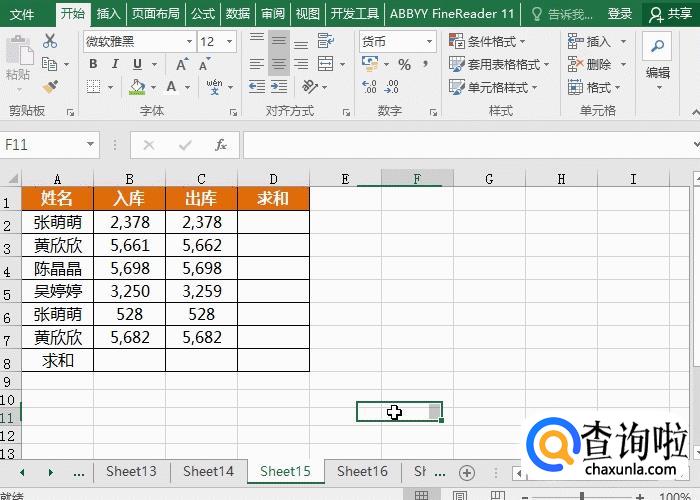Expand font group dialog launcher
This screenshot has height=500, width=700.
point(233,112)
